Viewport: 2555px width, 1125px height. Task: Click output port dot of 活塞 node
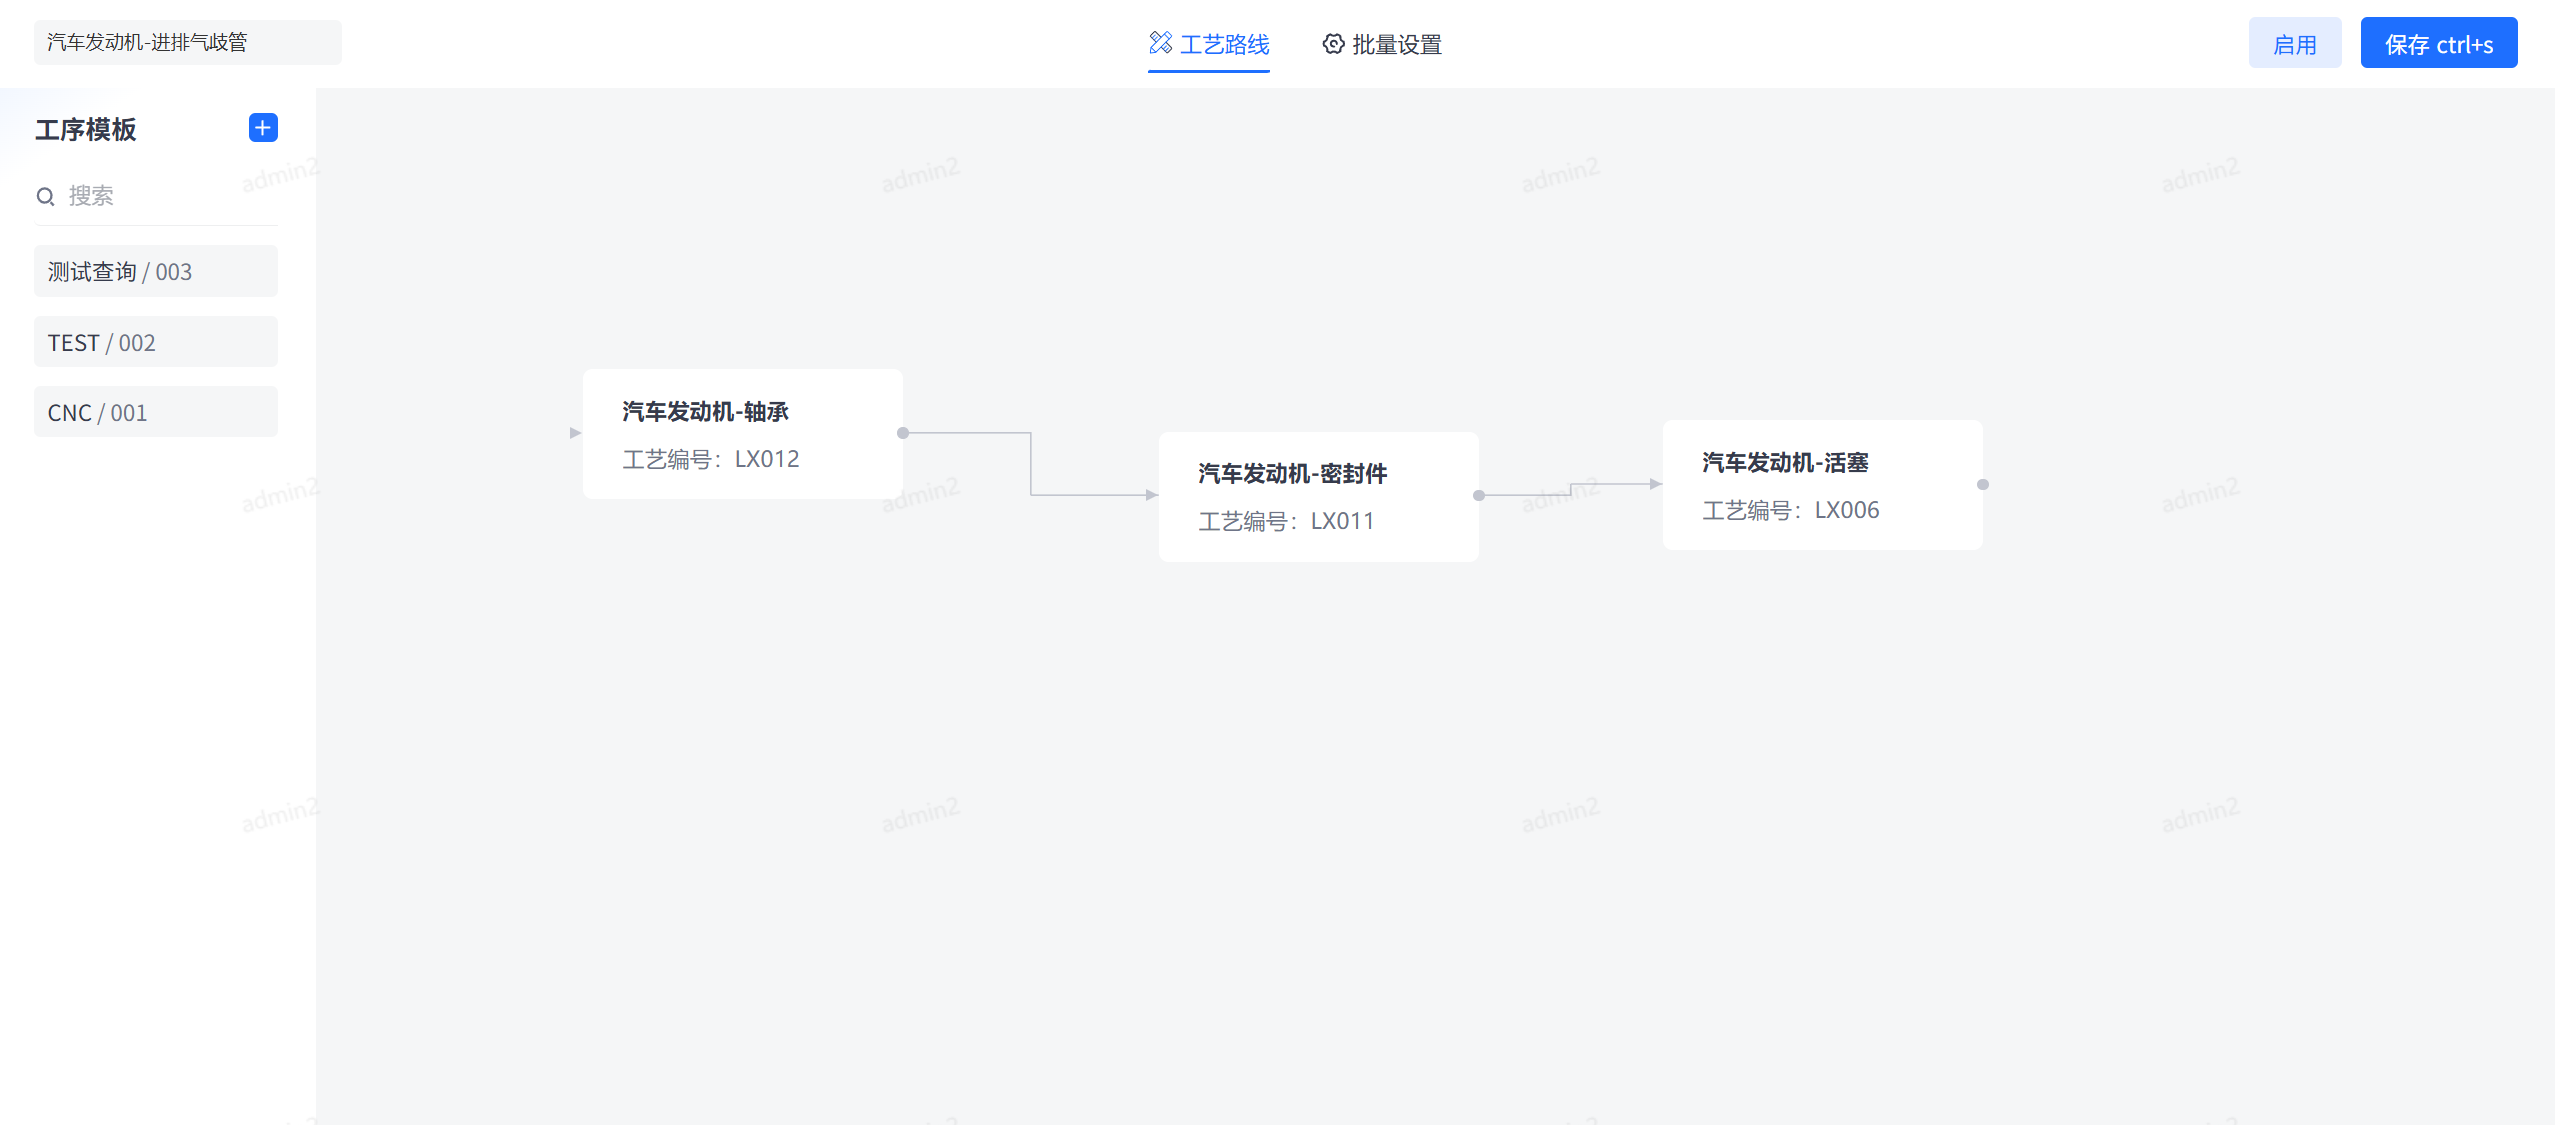click(x=1983, y=484)
